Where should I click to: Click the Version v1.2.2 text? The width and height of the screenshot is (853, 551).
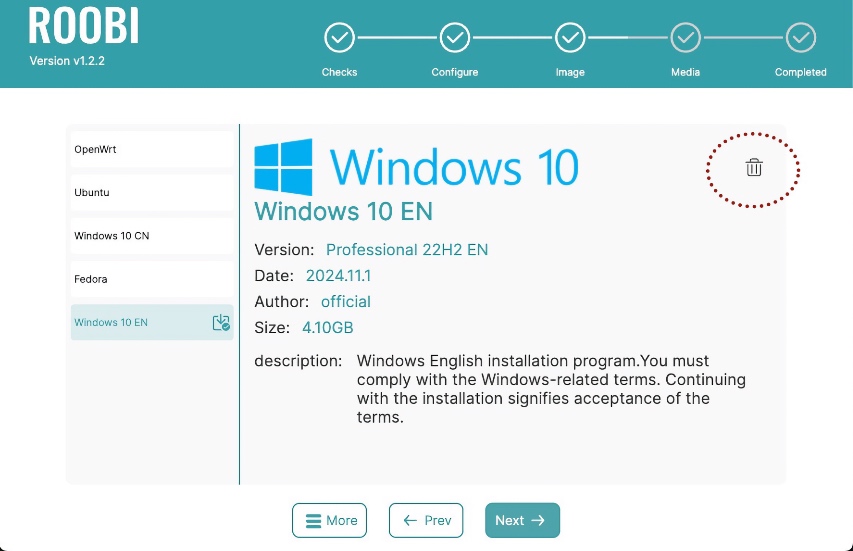click(x=67, y=61)
